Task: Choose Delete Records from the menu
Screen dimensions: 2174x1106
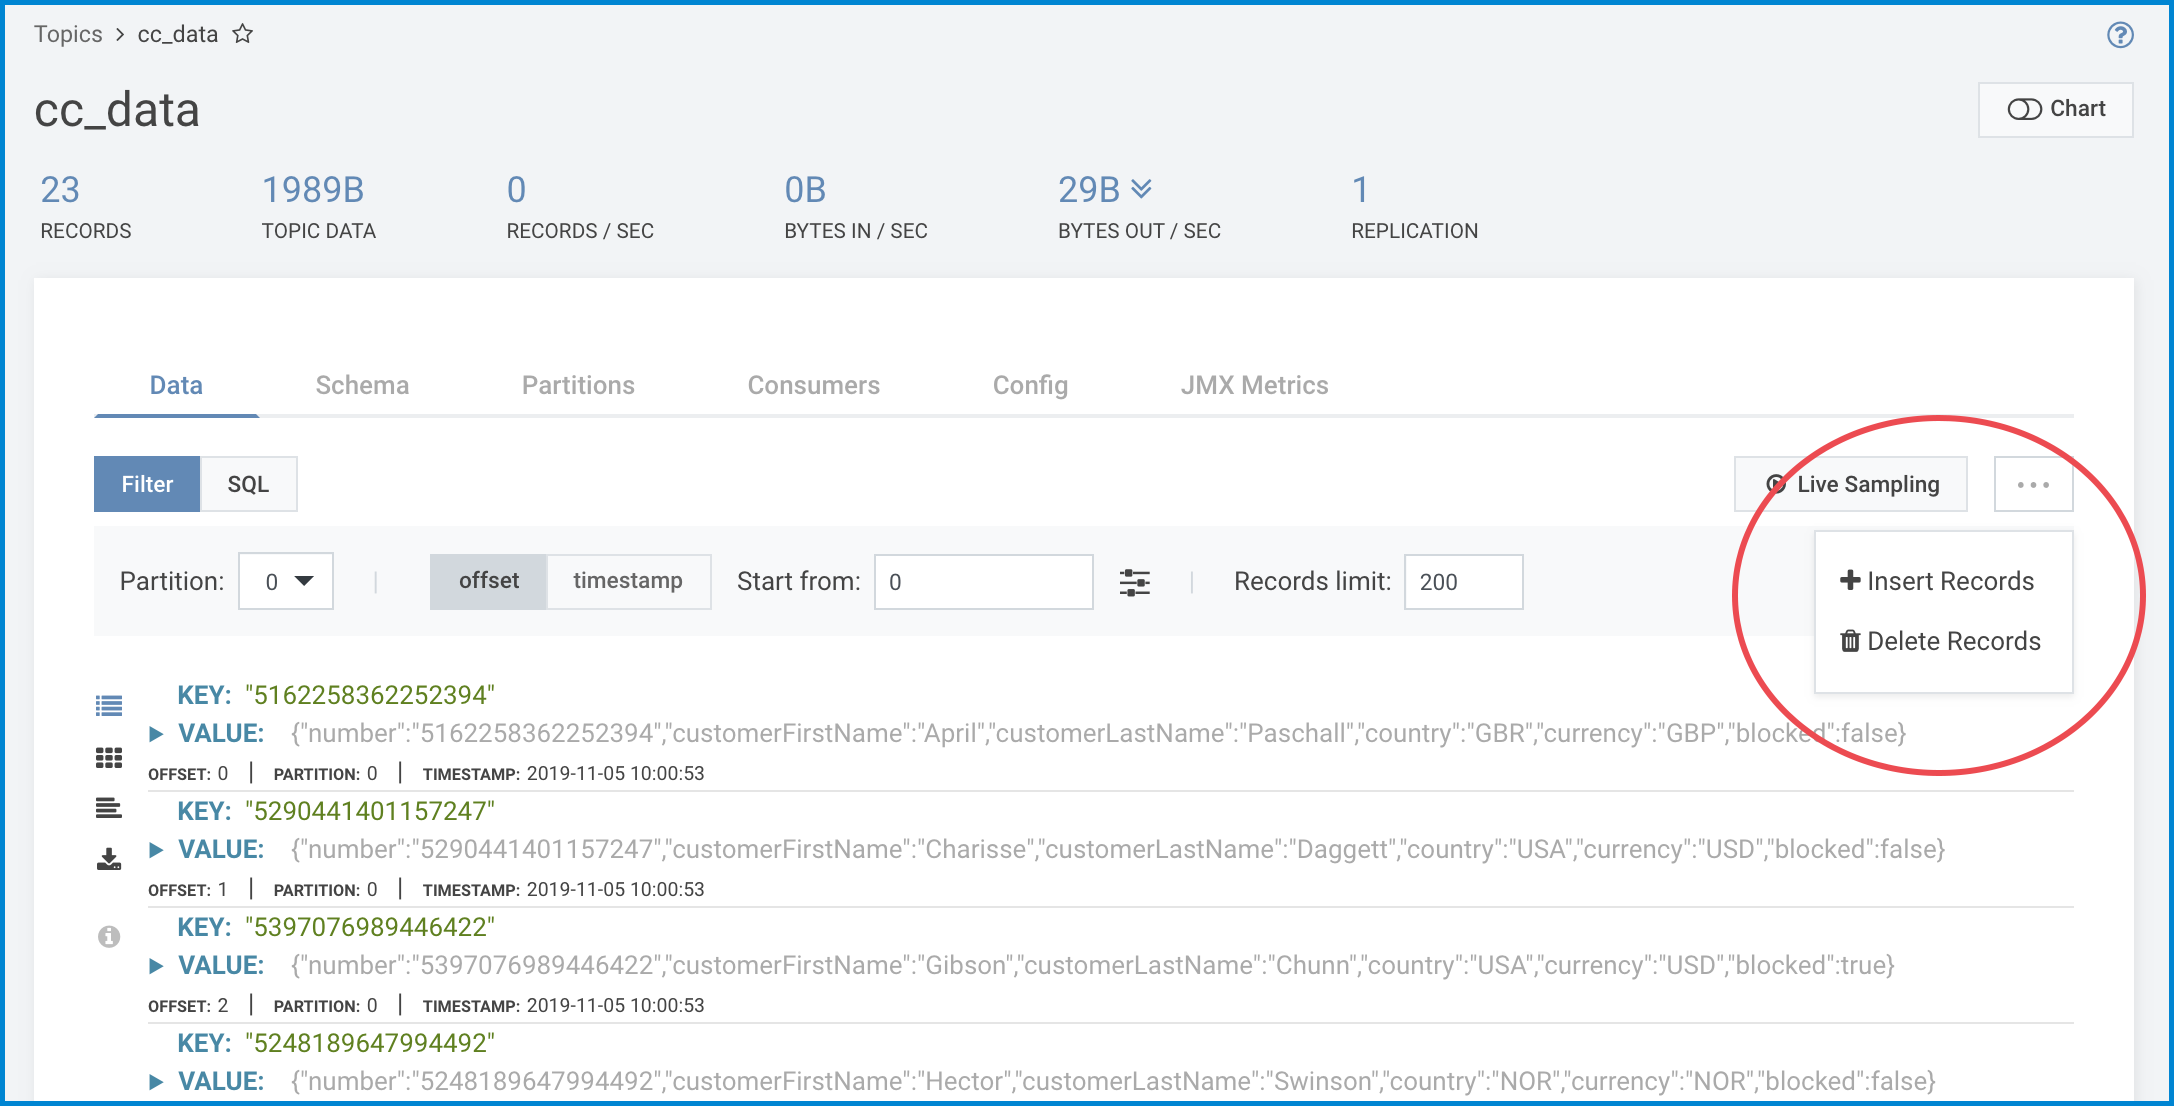Action: click(x=1940, y=641)
